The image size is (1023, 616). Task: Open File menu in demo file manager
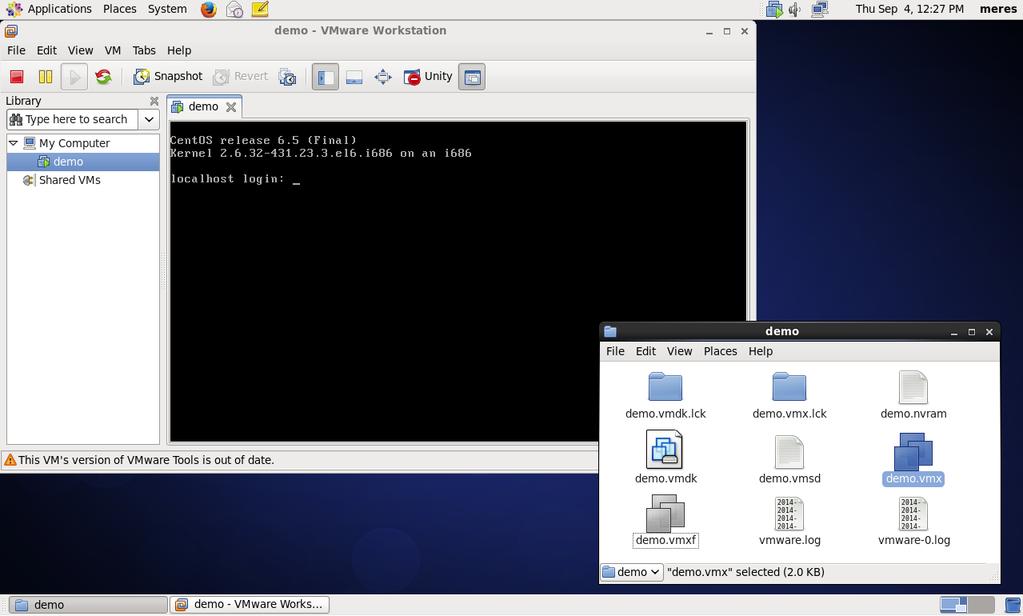point(615,351)
